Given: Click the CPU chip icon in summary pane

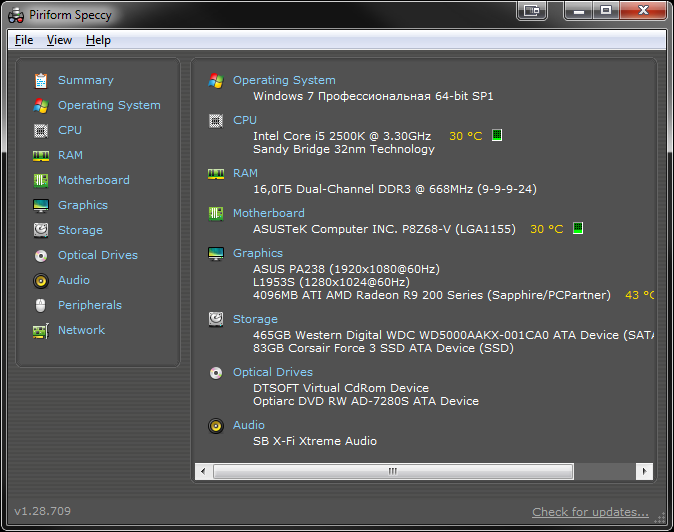Looking at the screenshot, I should [216, 121].
